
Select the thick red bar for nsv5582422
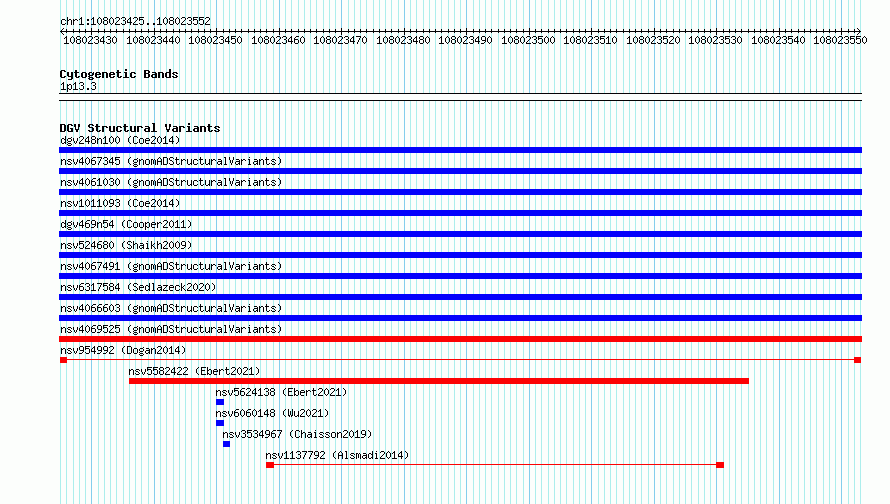[439, 381]
